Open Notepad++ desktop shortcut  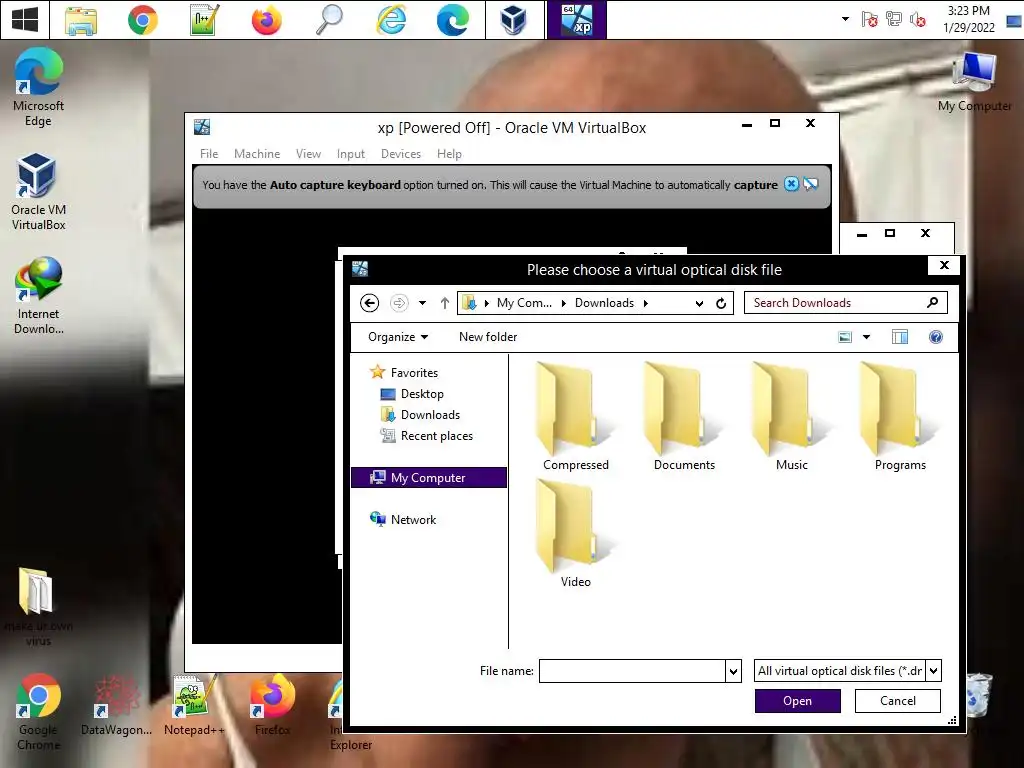[x=194, y=705]
